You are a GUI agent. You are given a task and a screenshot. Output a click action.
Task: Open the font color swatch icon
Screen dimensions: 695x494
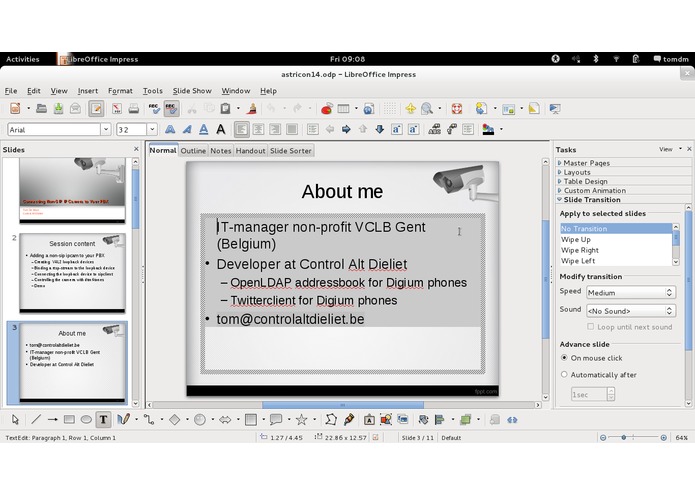(x=488, y=129)
